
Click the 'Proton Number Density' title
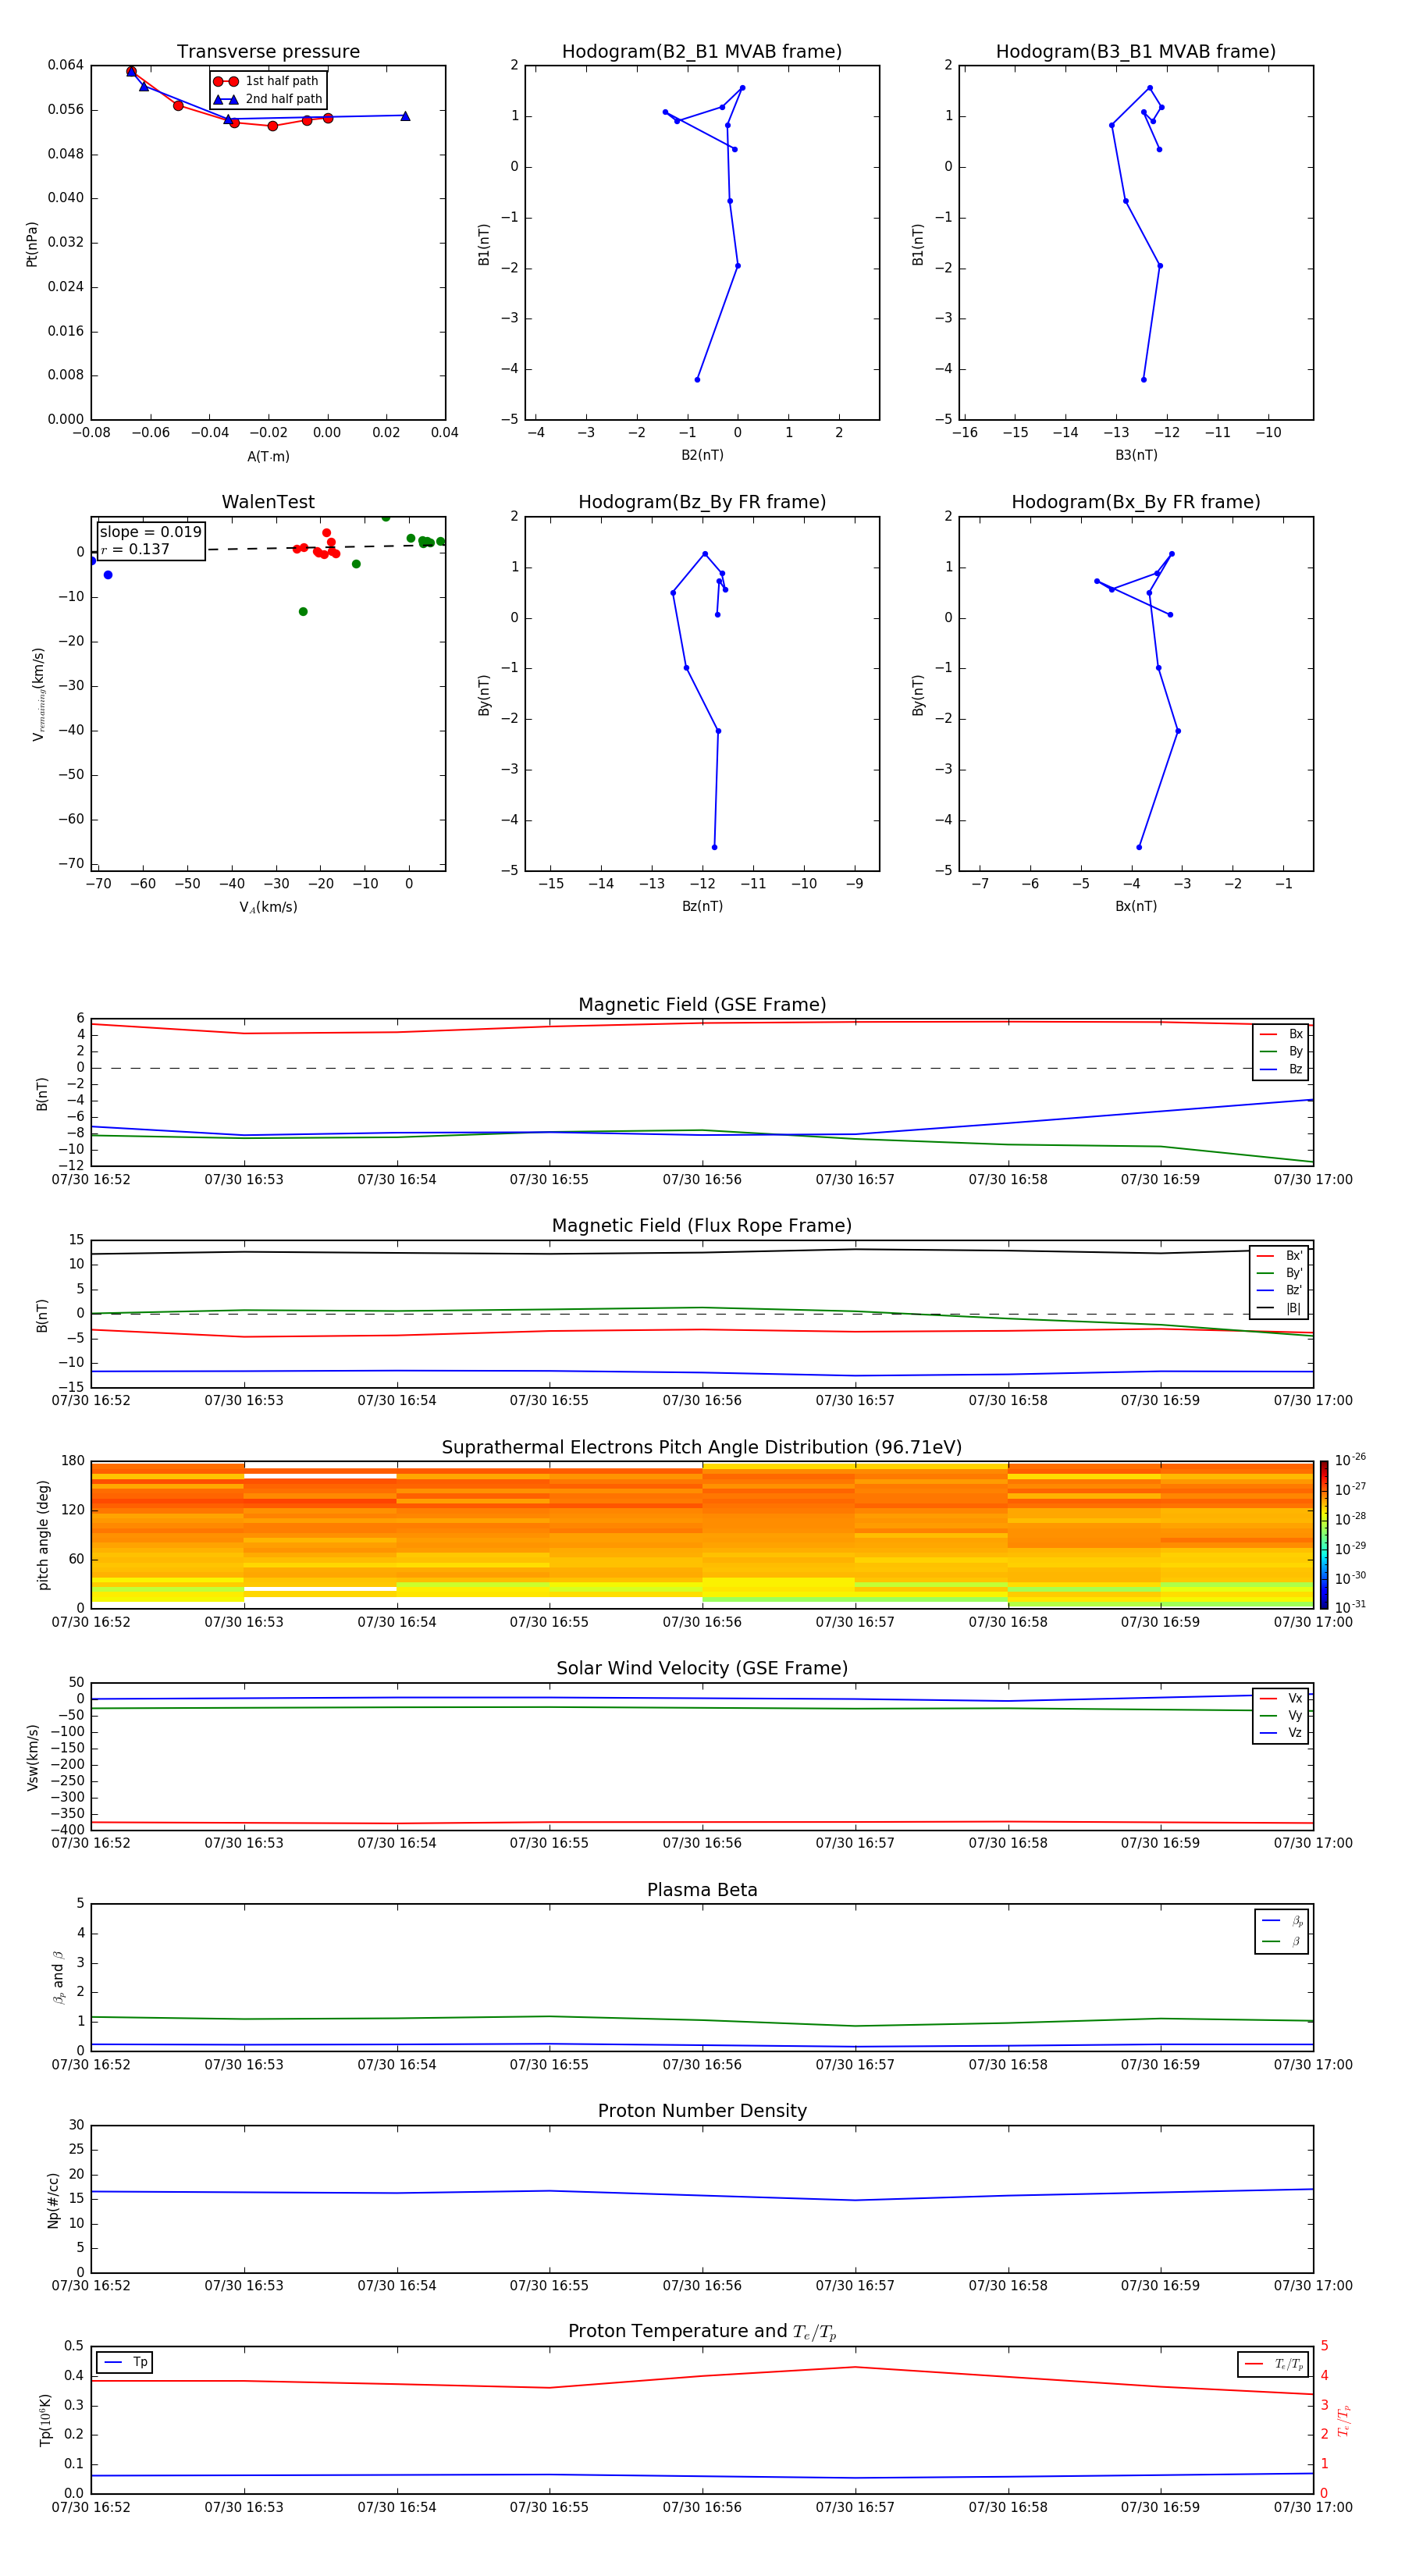[702, 2112]
